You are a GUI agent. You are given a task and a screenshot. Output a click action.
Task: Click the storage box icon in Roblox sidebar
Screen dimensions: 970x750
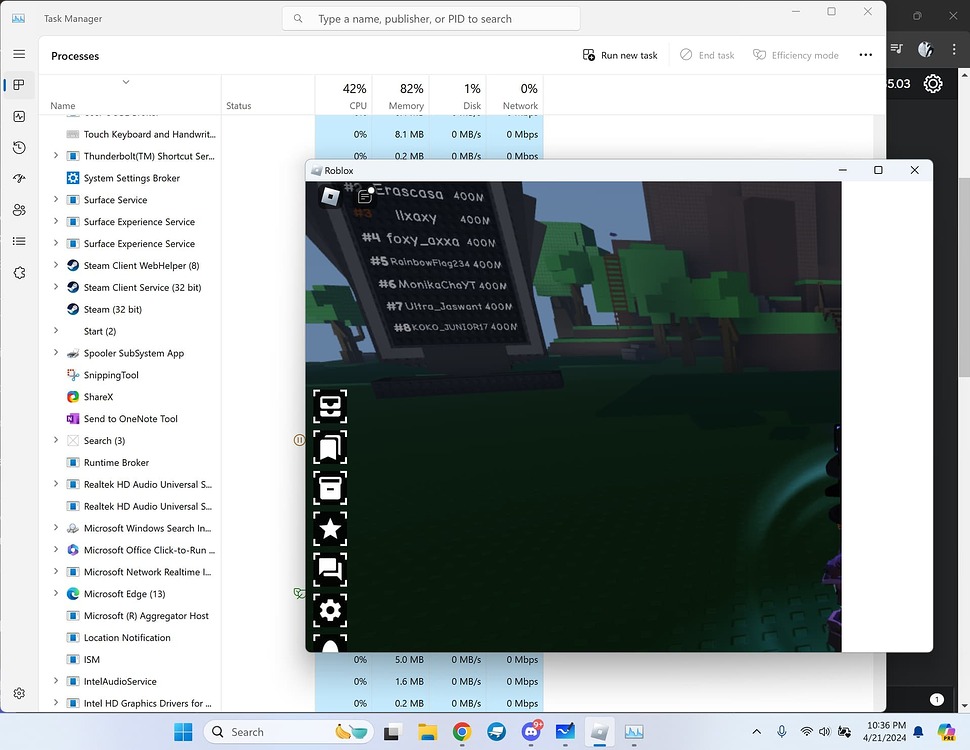[330, 489]
